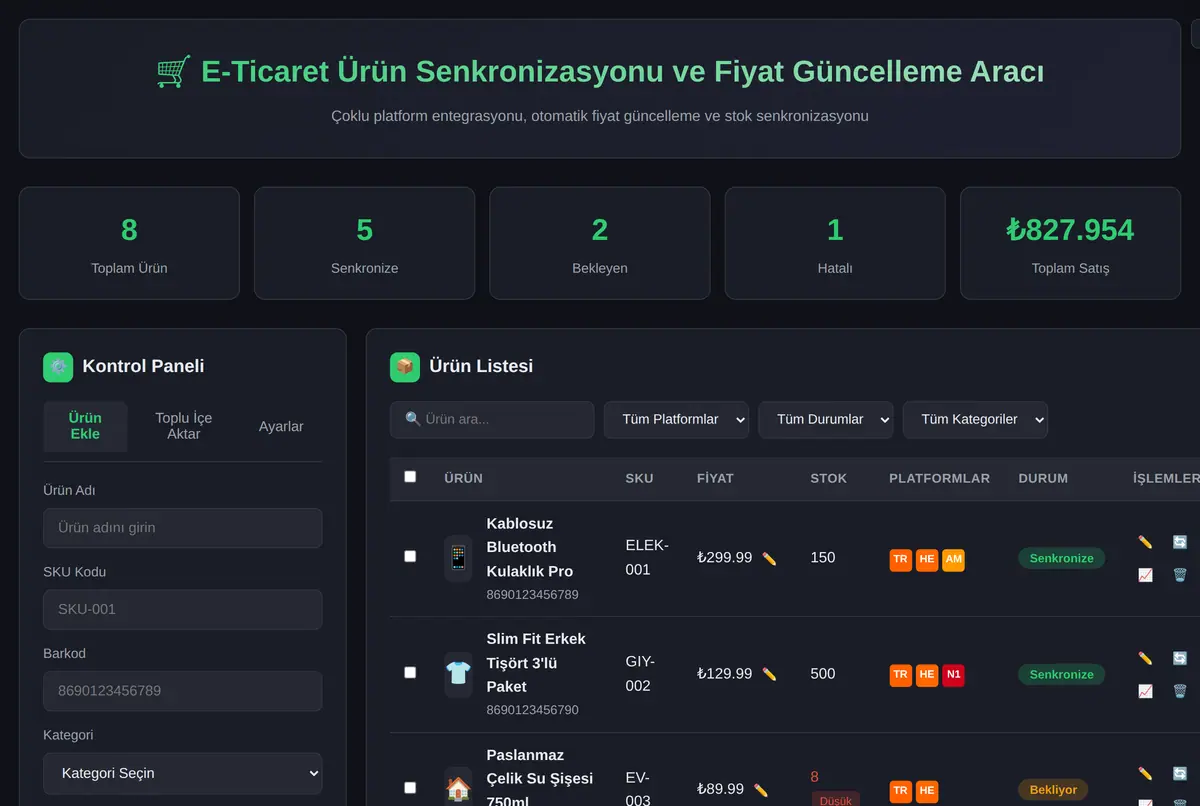Open the Tüm Durumlar filter dropdown

[x=826, y=420]
